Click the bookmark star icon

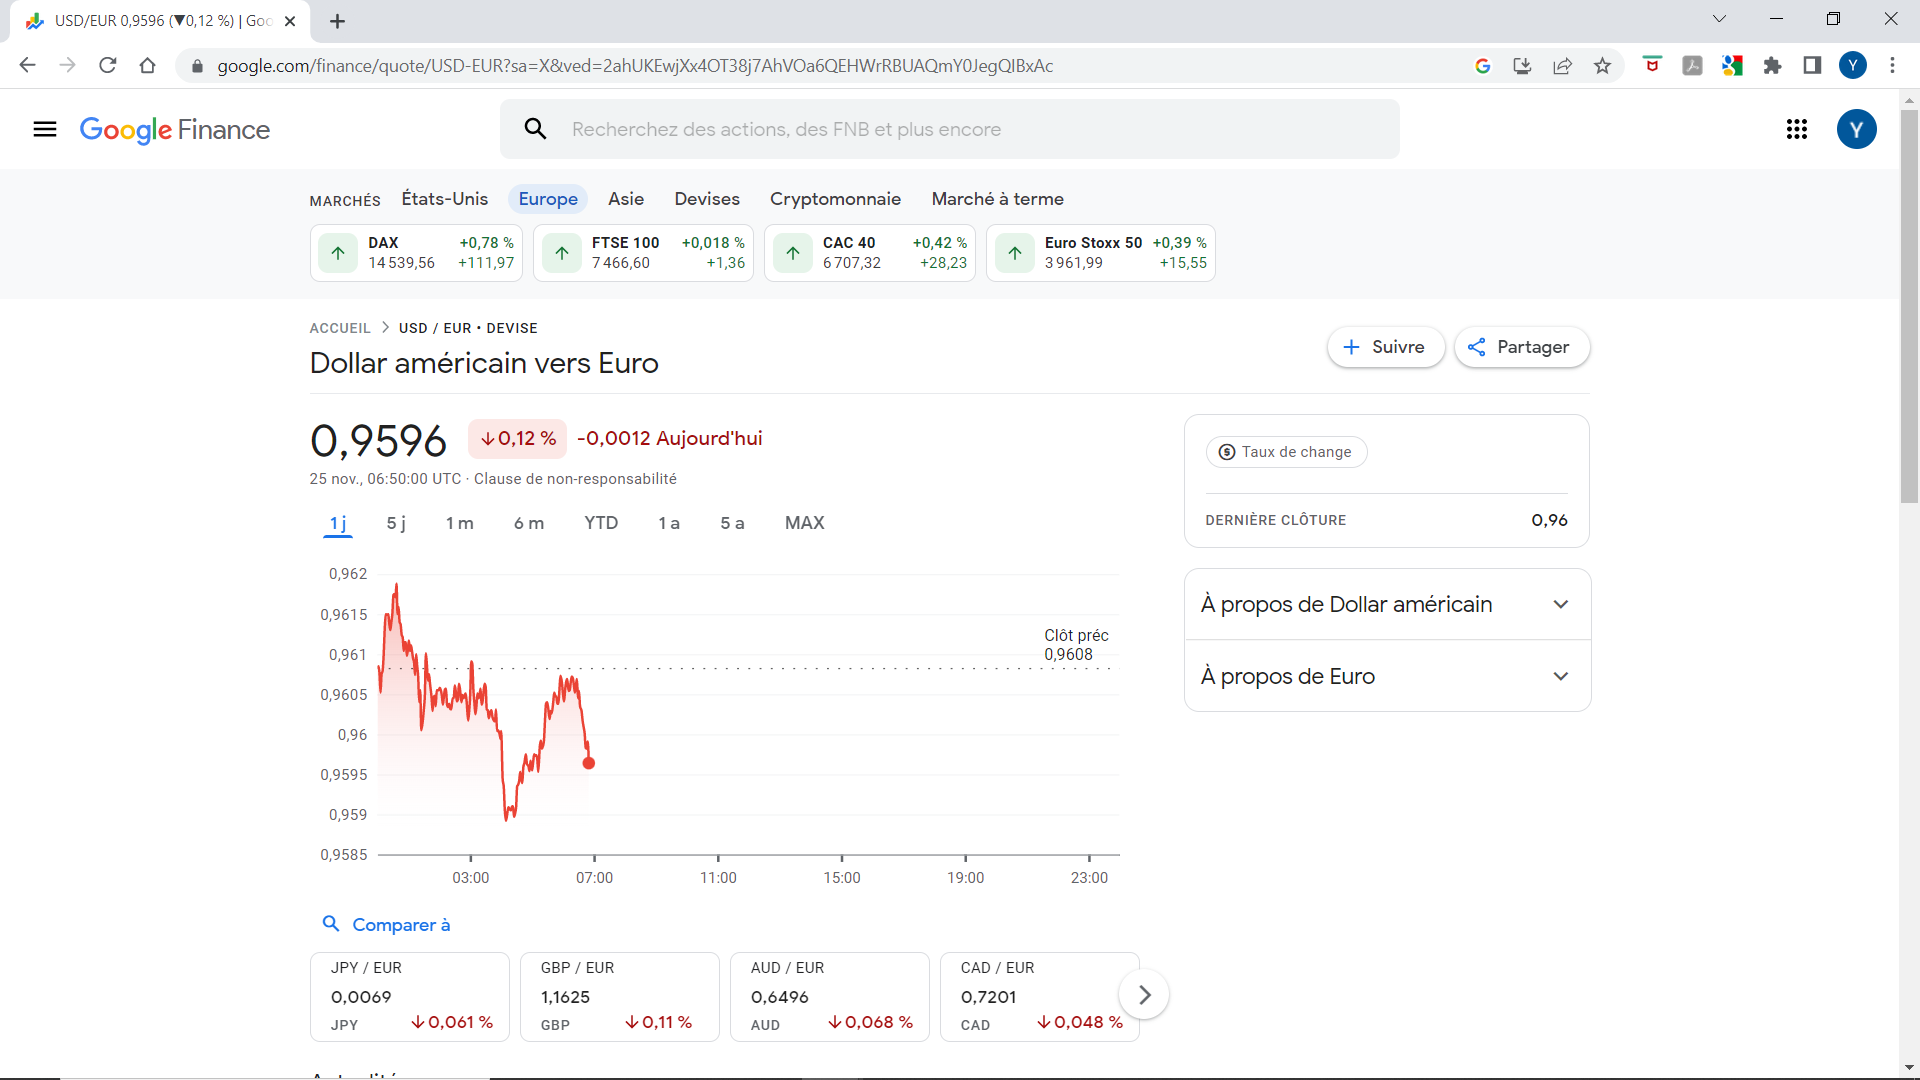[1603, 66]
